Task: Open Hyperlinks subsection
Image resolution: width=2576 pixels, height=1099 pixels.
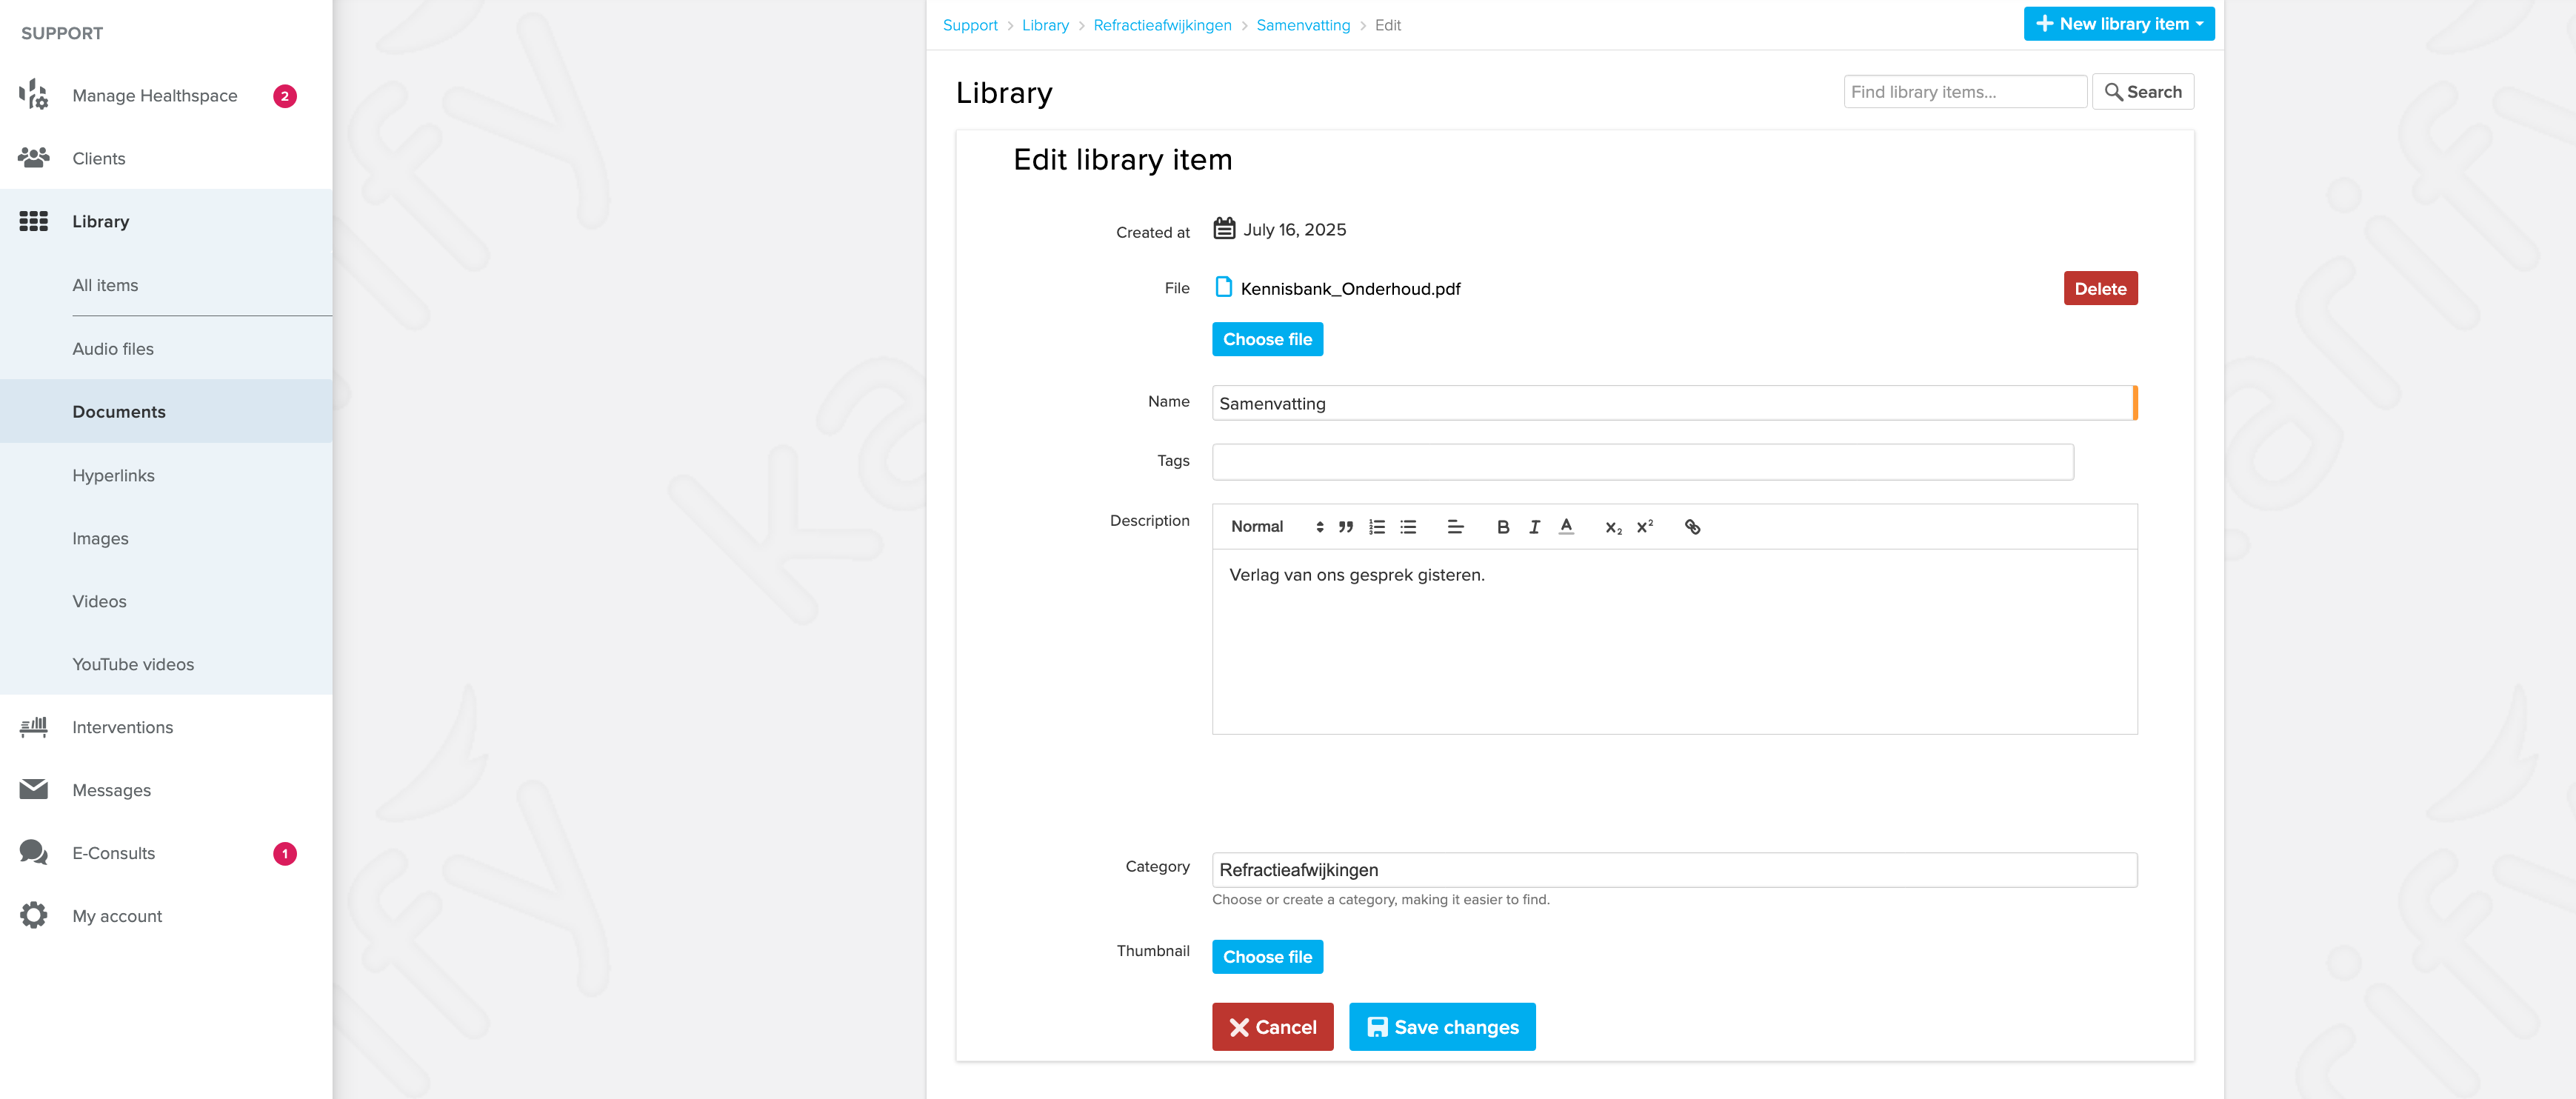Action: [x=113, y=475]
